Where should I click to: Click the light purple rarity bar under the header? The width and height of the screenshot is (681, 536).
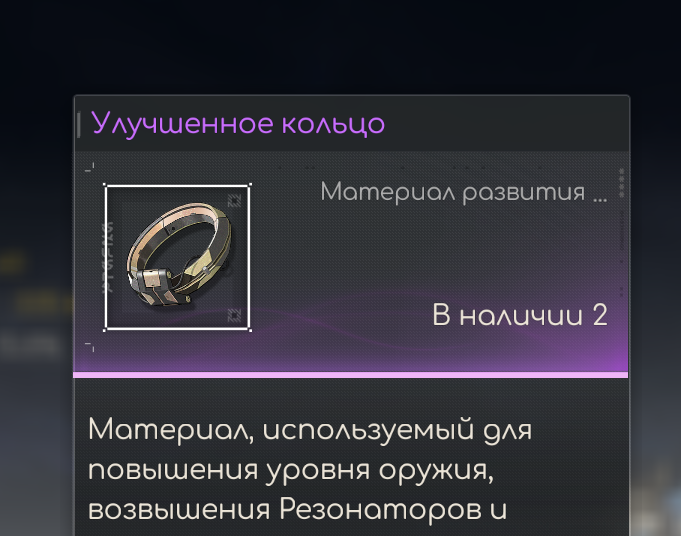350,375
